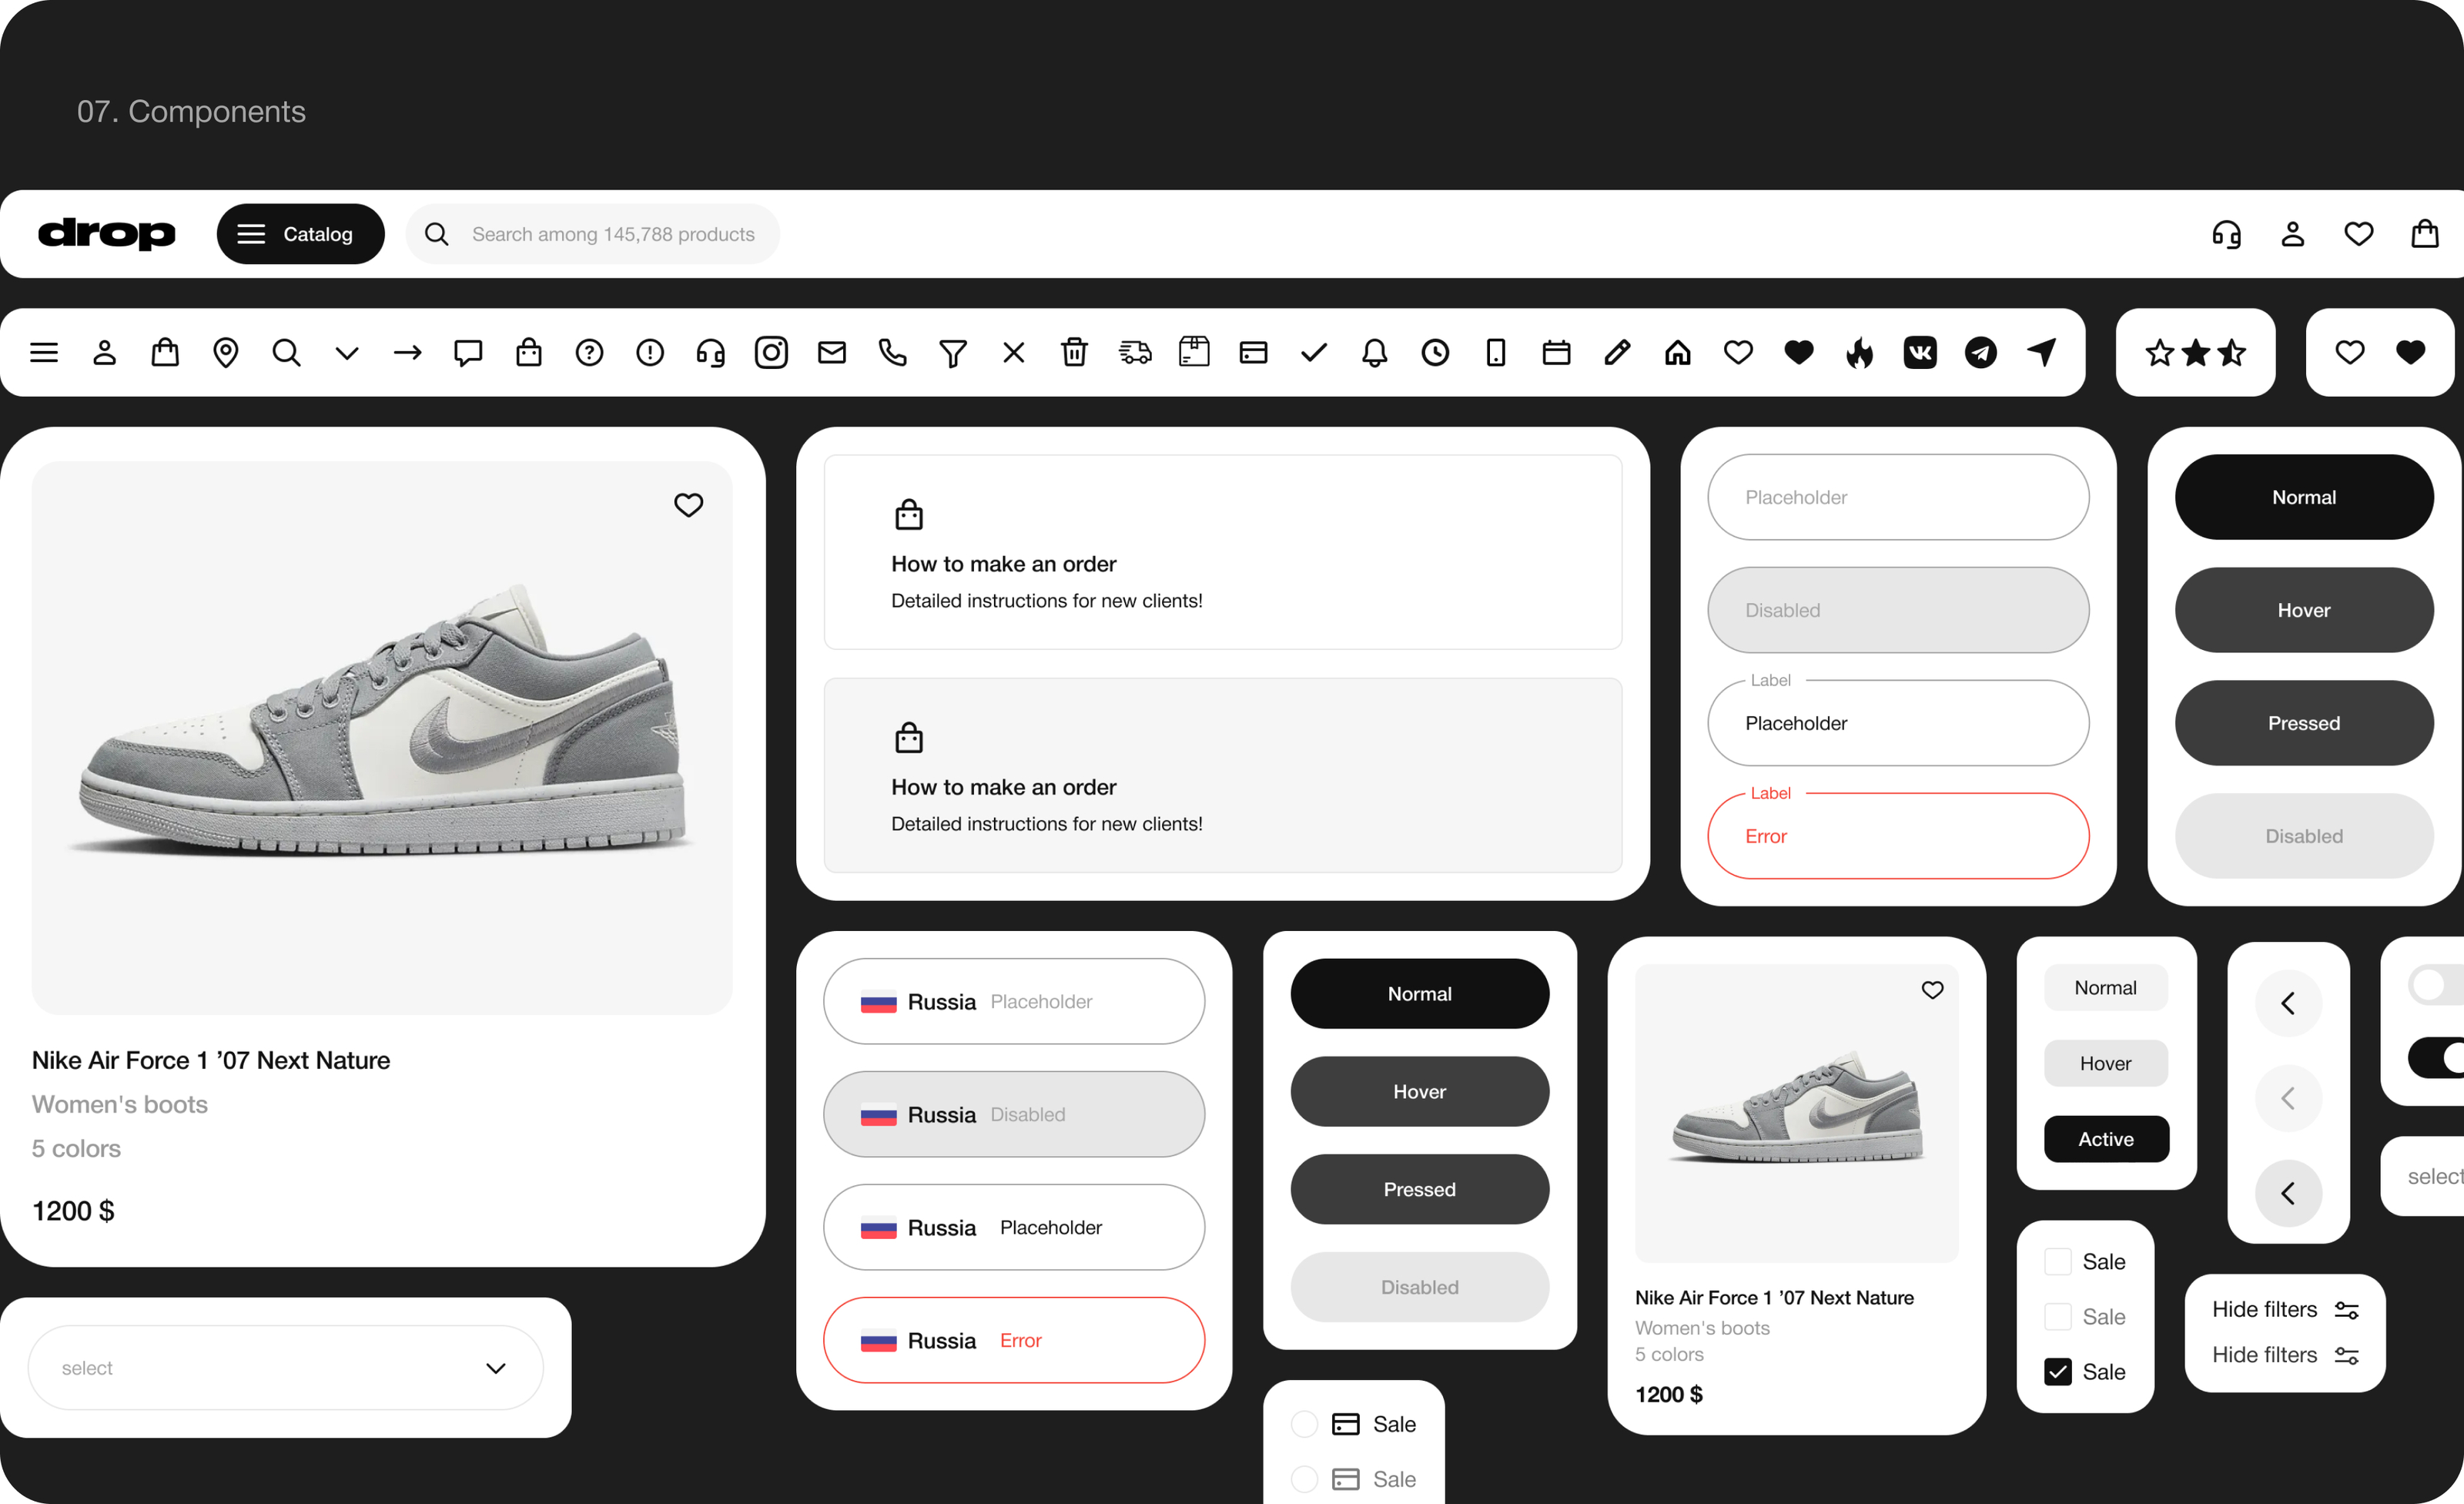Click the Instagram icon in icon row
The width and height of the screenshot is (2464, 1504).
771,353
